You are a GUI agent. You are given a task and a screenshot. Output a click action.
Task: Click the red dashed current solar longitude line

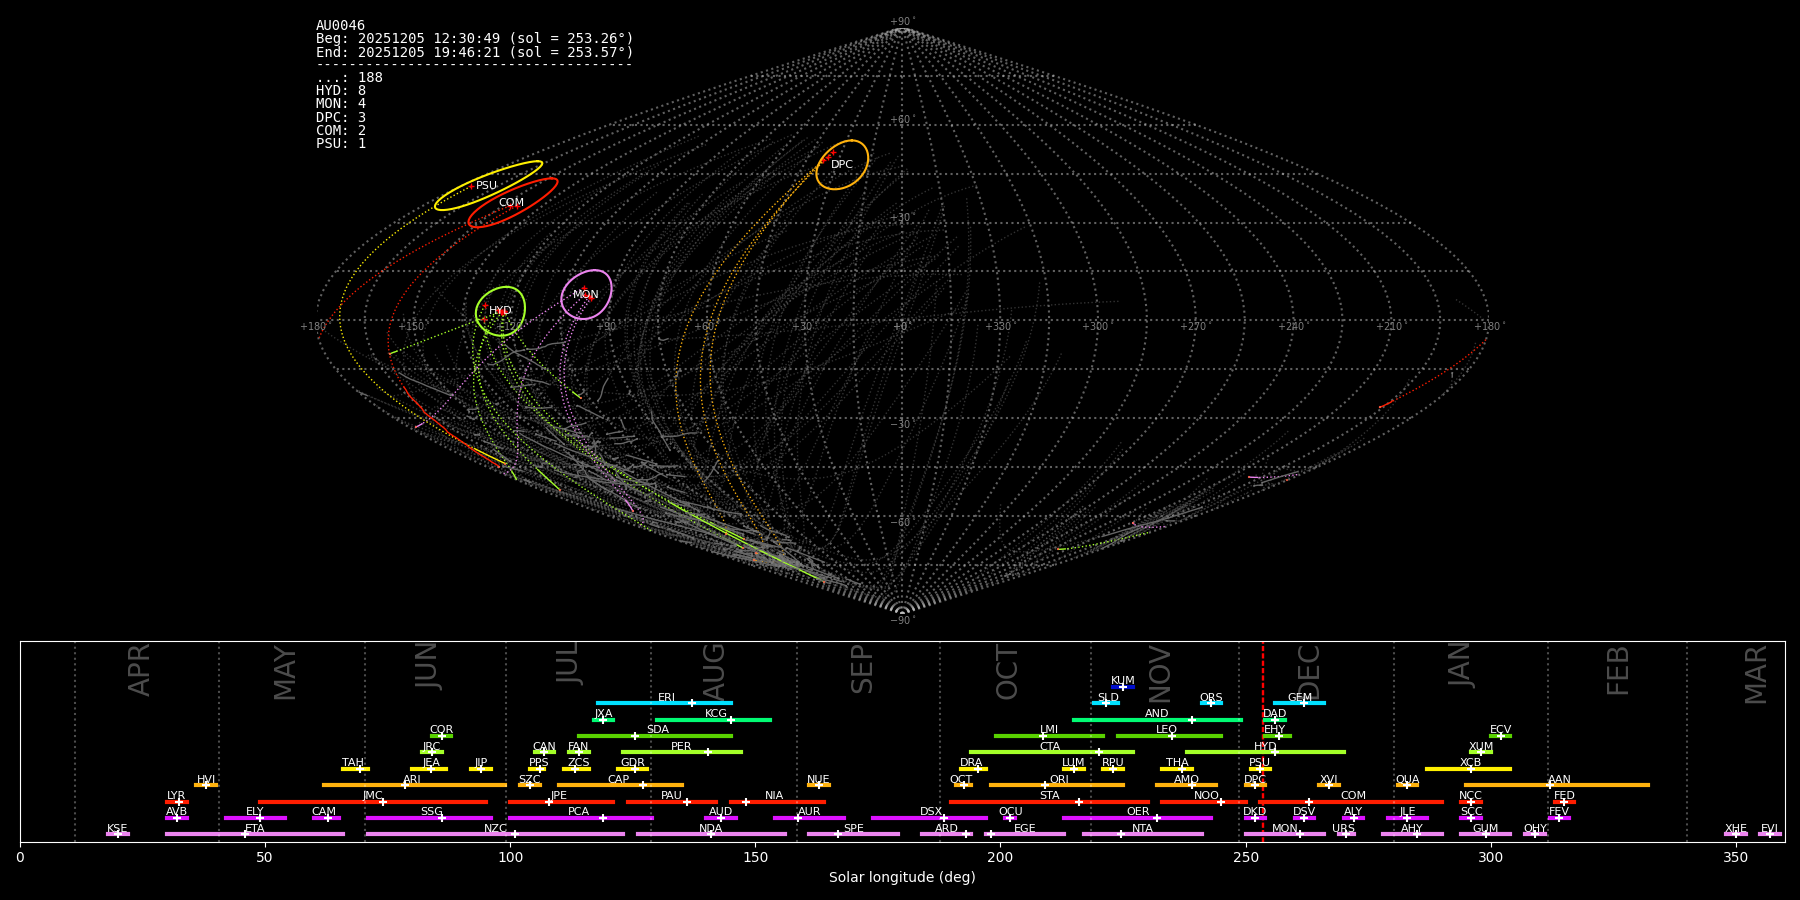1262,740
